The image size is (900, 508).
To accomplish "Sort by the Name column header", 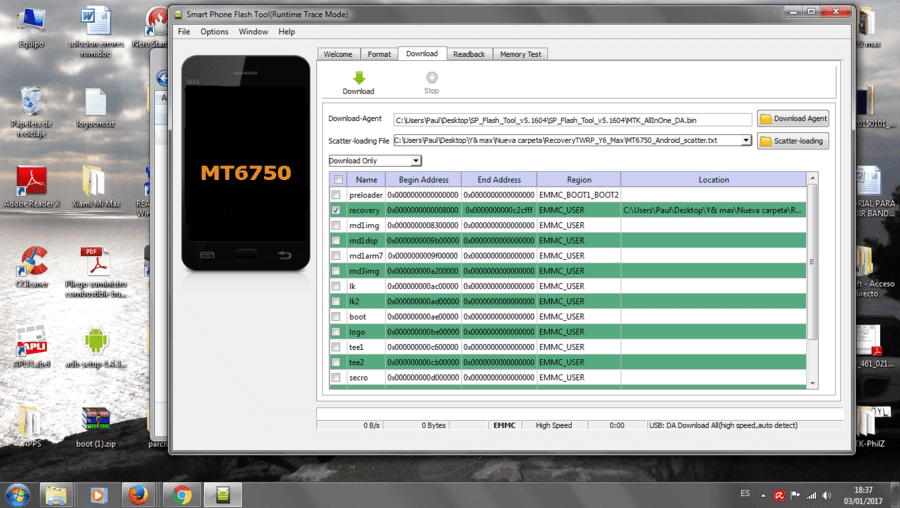I will pyautogui.click(x=366, y=180).
